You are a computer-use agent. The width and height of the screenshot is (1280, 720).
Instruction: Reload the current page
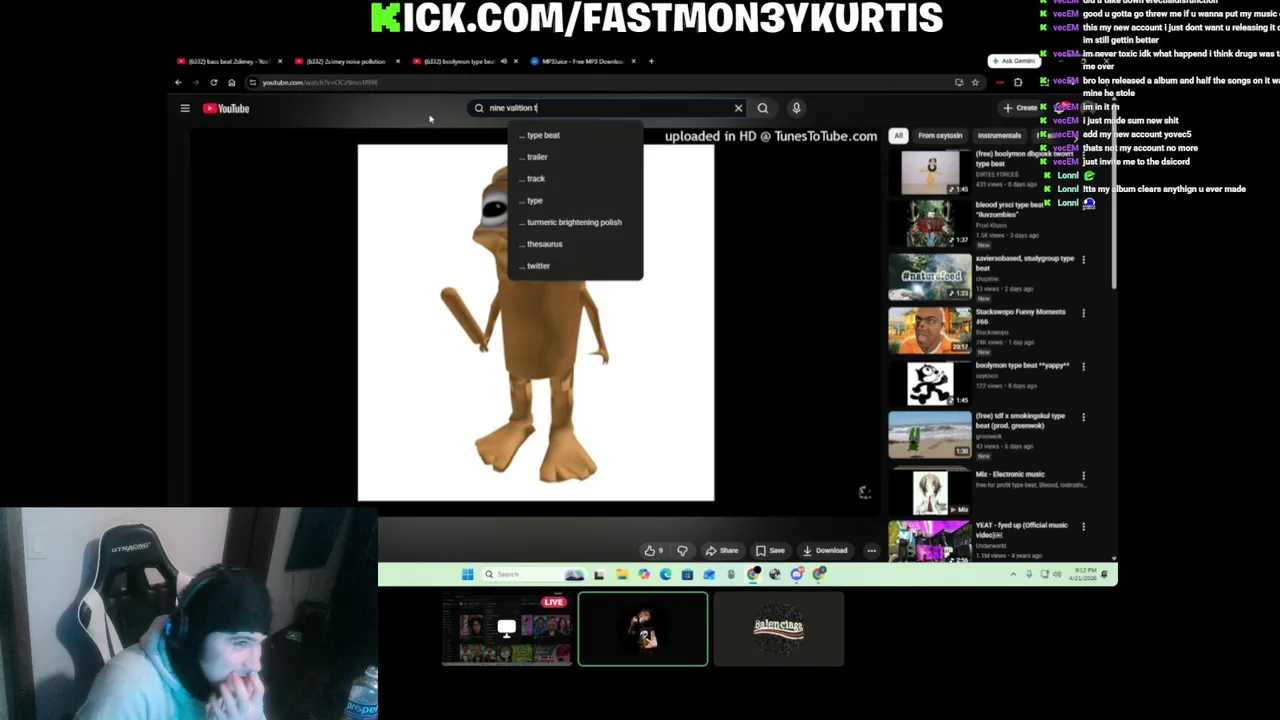point(213,83)
